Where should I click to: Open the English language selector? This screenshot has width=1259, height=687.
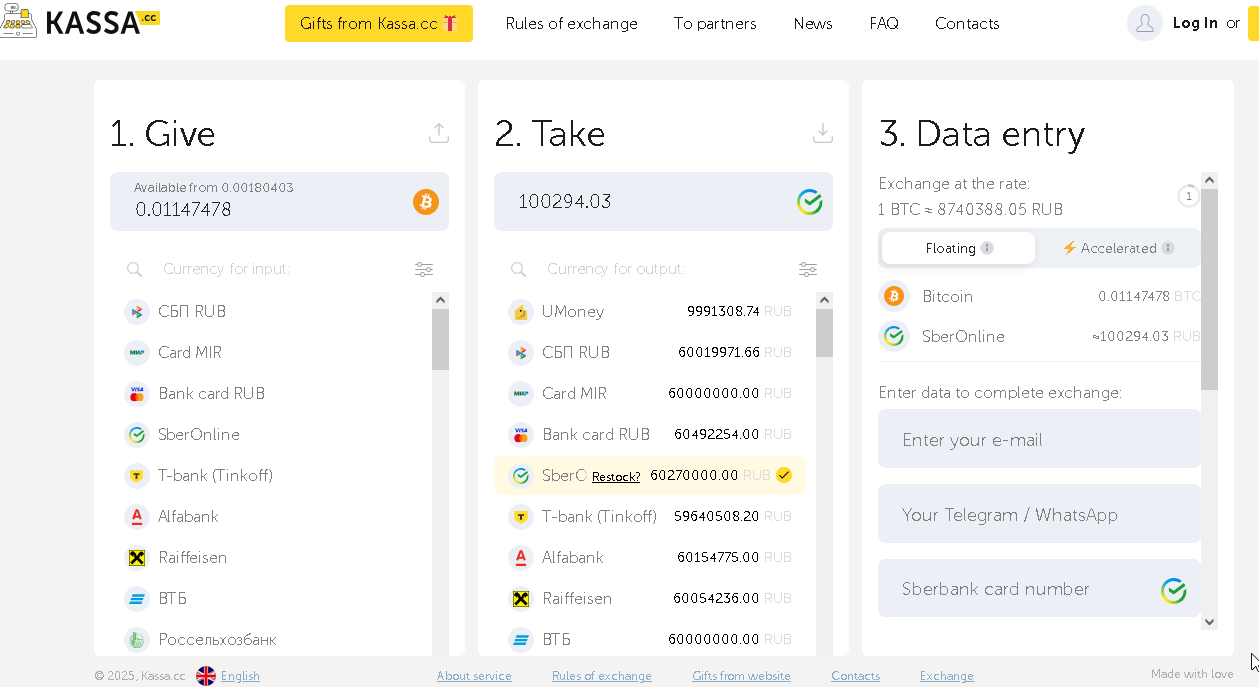[x=240, y=676]
